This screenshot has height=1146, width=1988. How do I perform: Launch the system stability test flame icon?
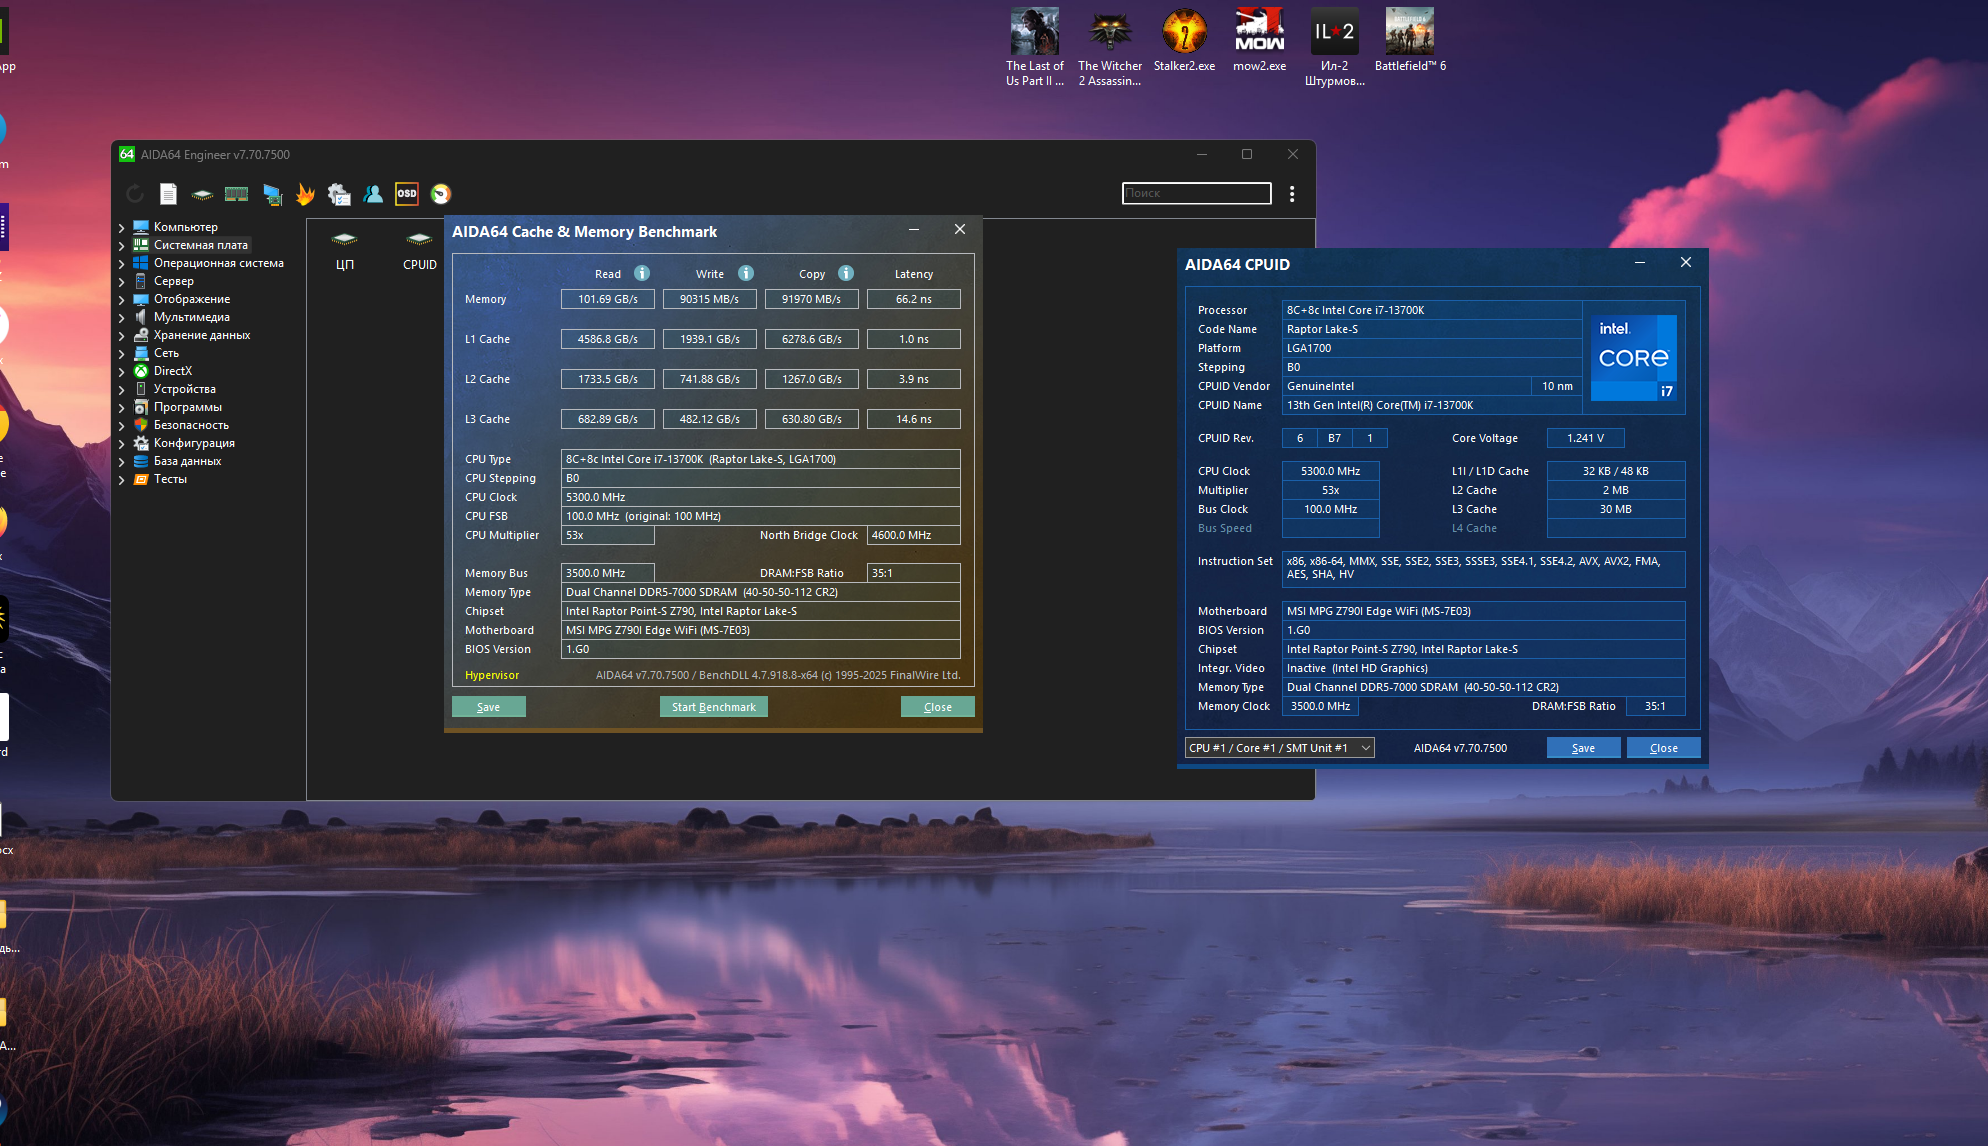tap(305, 194)
